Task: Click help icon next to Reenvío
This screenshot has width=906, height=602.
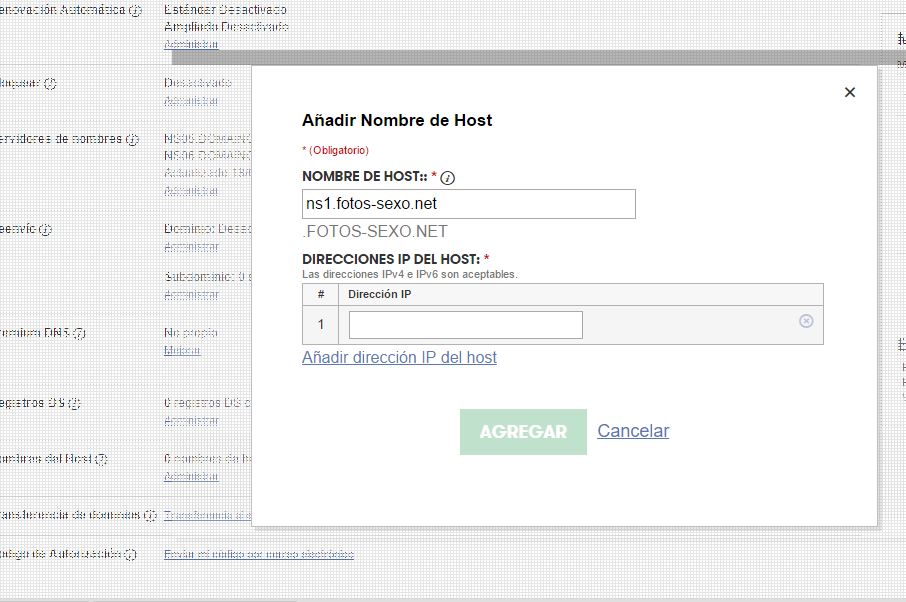Action: click(x=46, y=229)
